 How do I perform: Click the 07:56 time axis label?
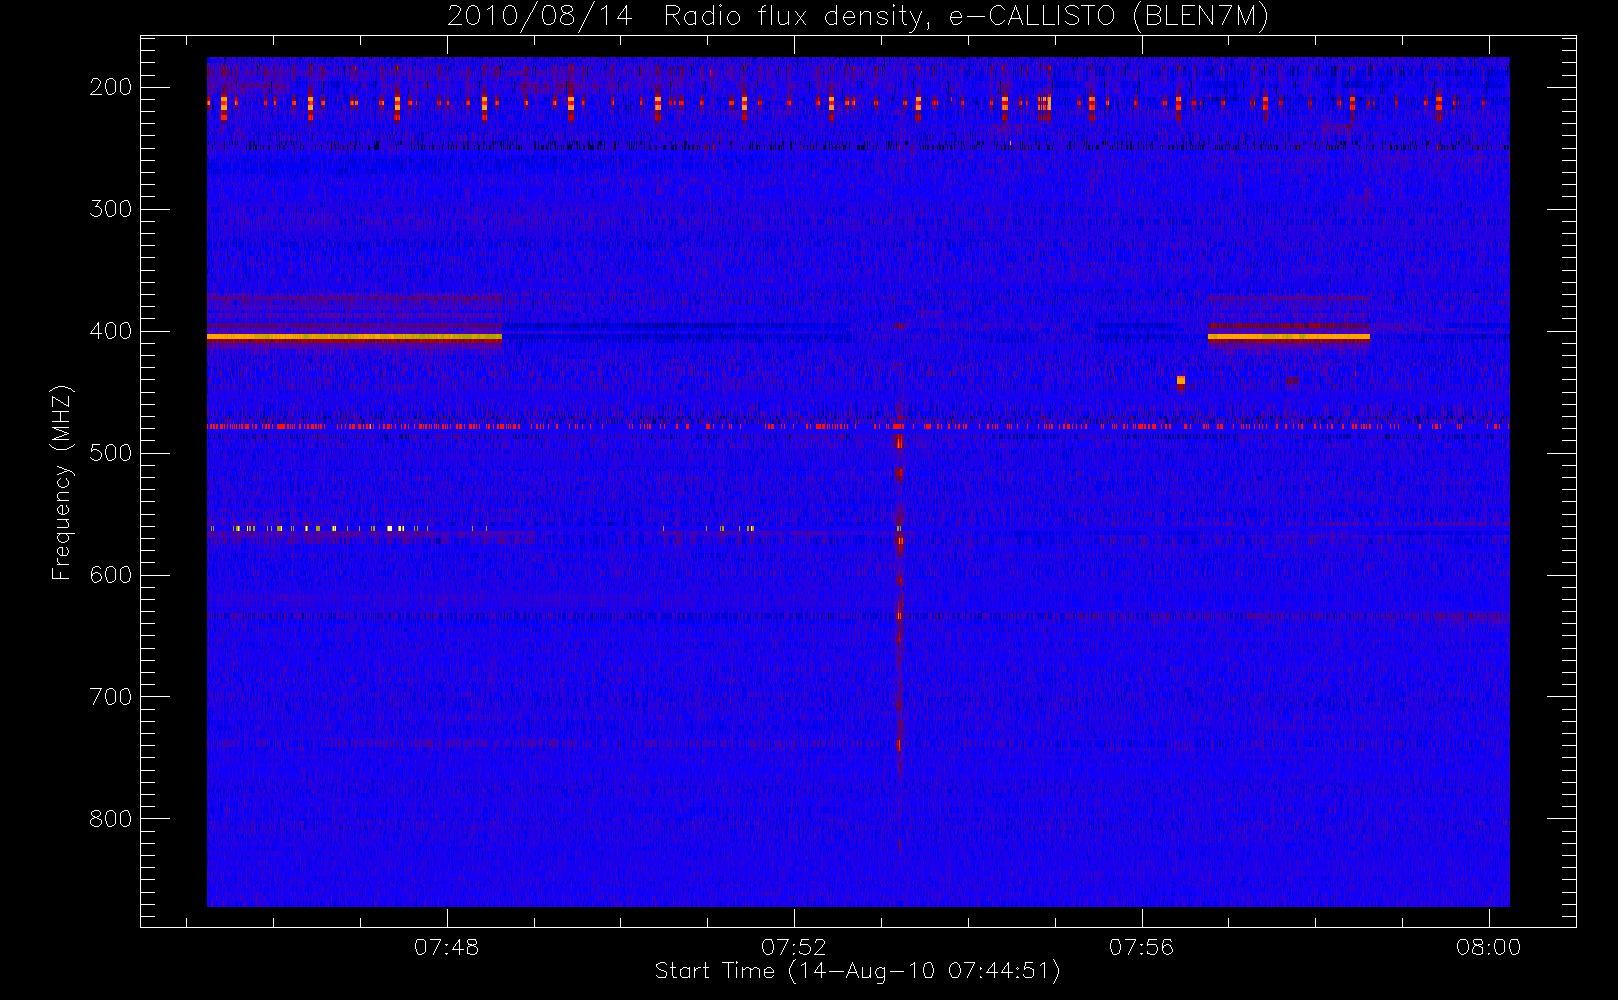pos(1141,946)
